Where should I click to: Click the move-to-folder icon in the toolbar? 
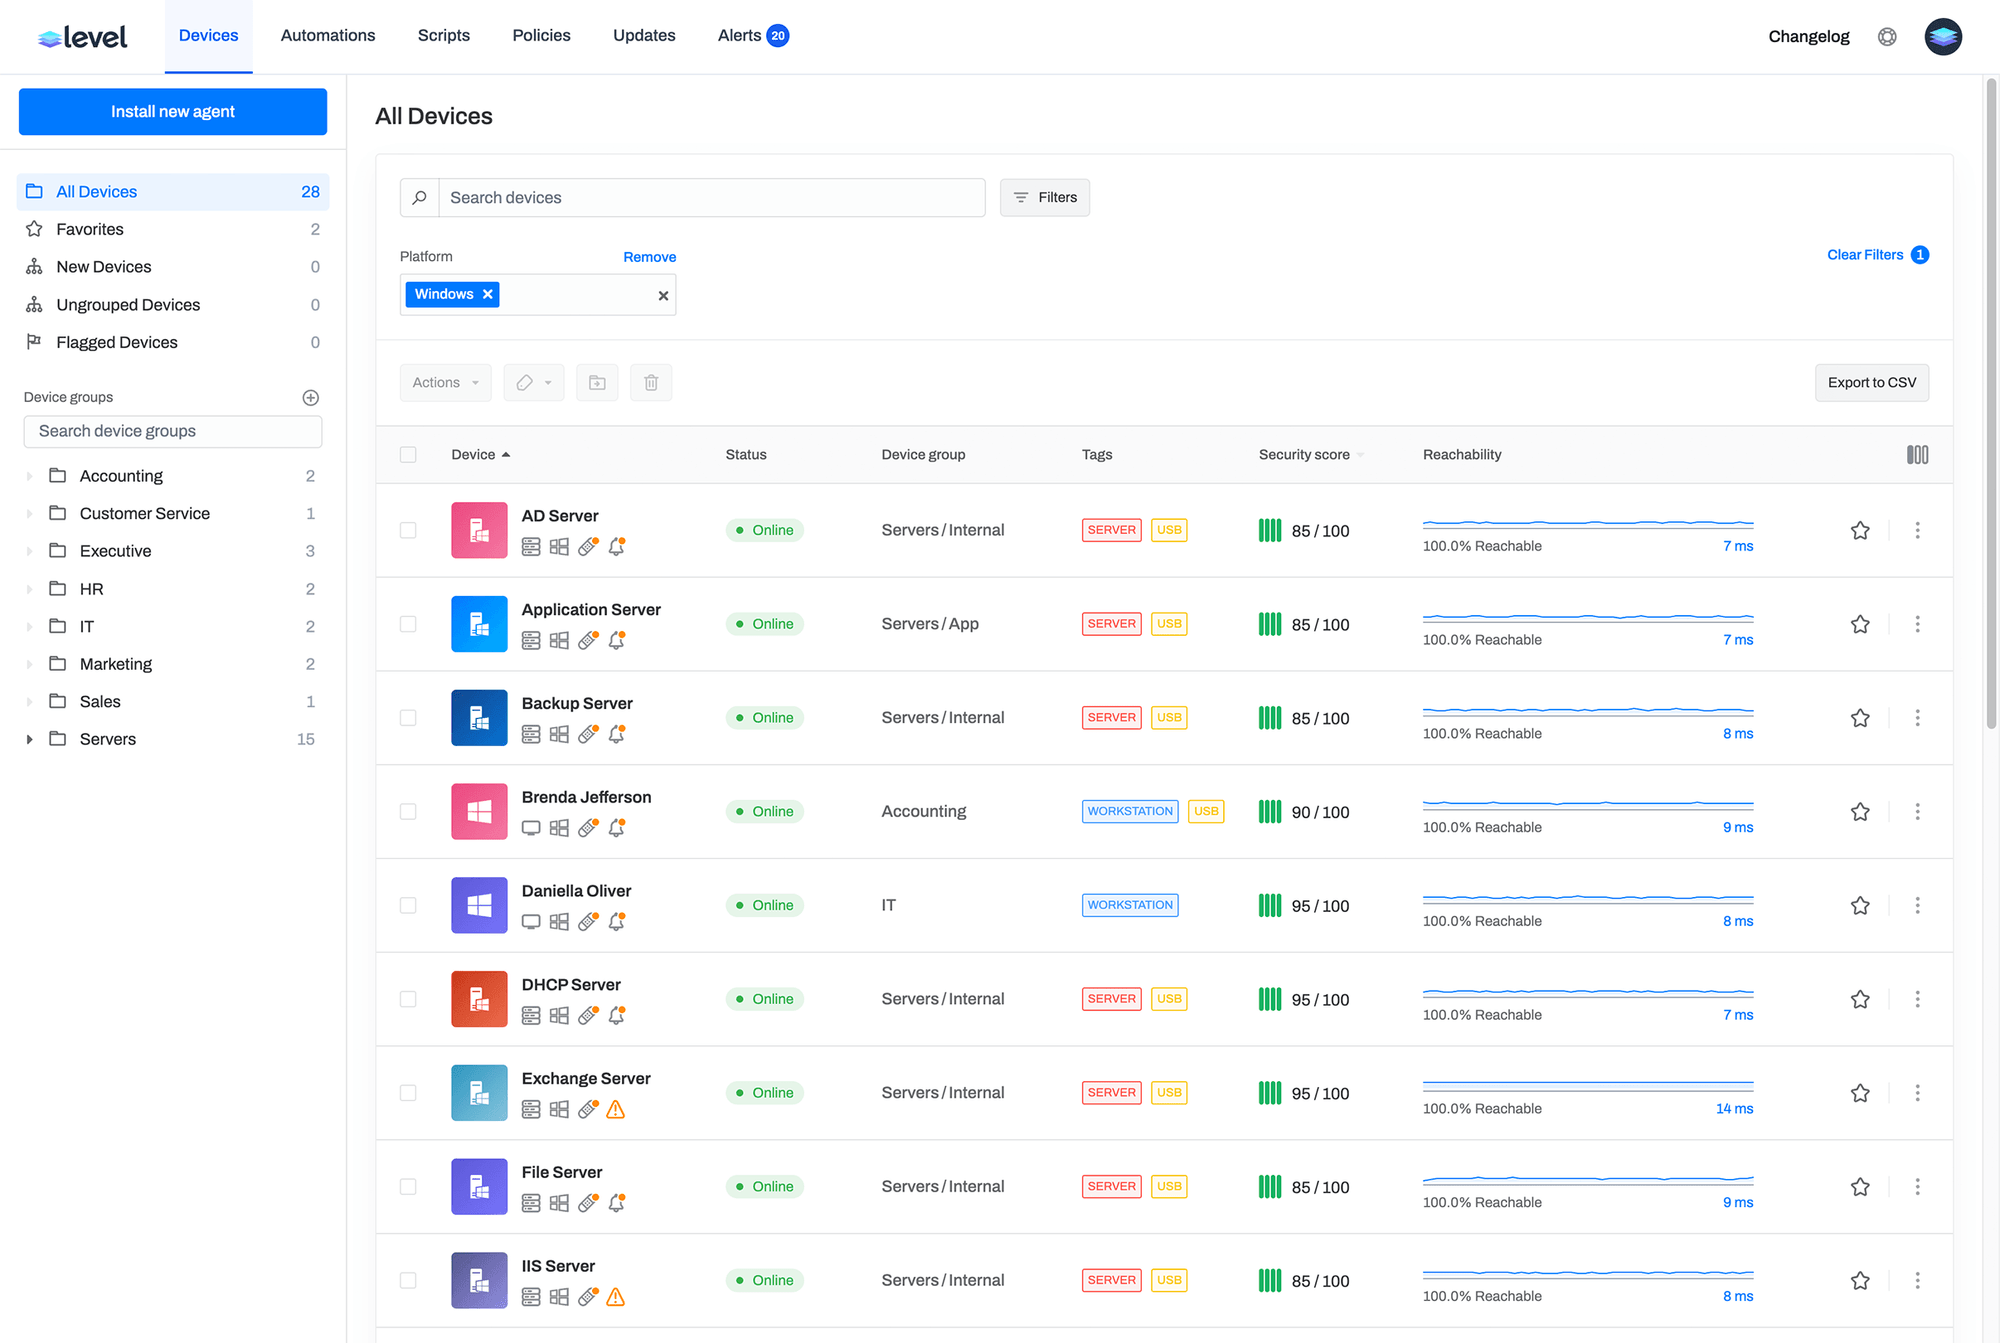point(597,383)
